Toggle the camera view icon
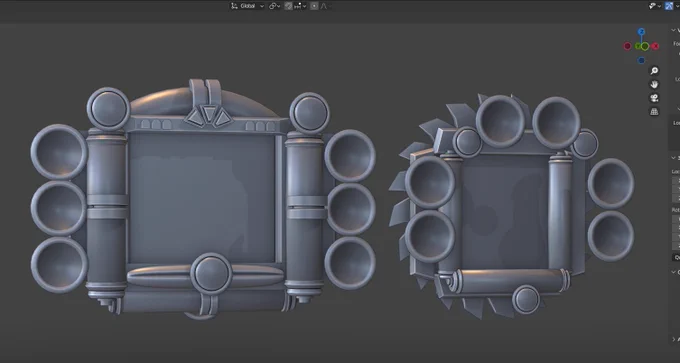The image size is (680, 363). click(654, 98)
